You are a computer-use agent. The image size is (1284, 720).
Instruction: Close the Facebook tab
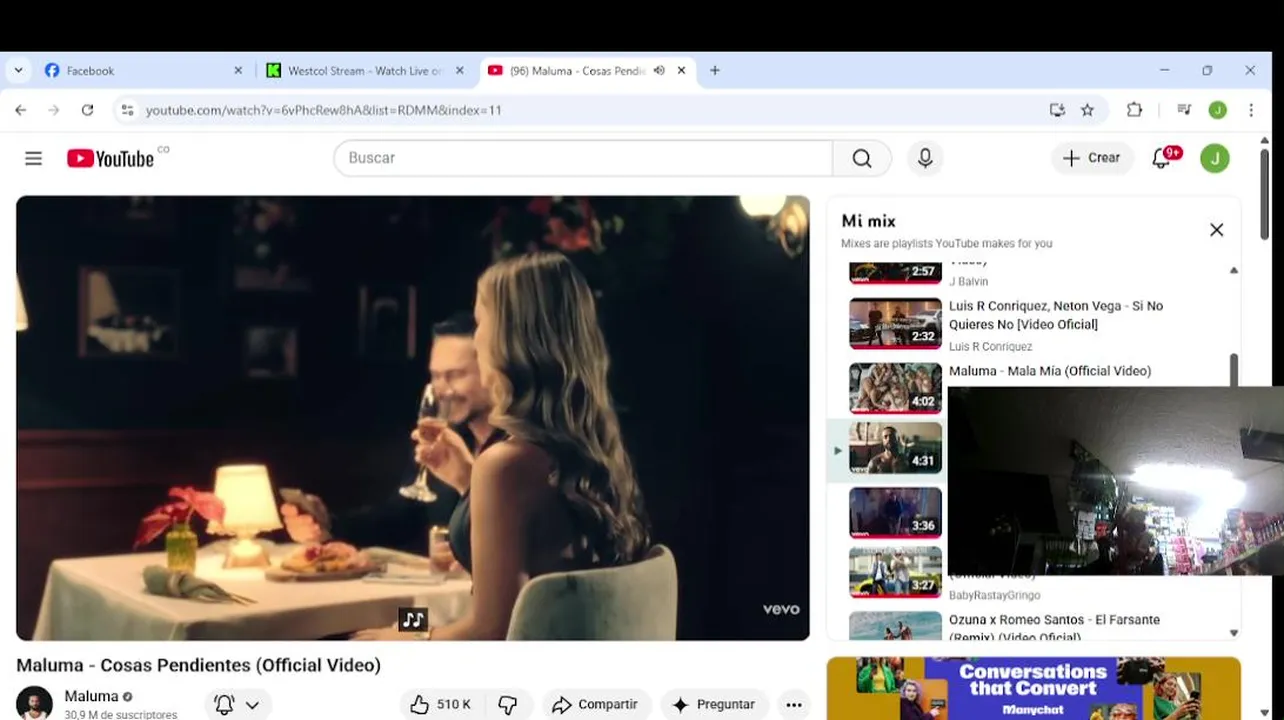tap(238, 71)
